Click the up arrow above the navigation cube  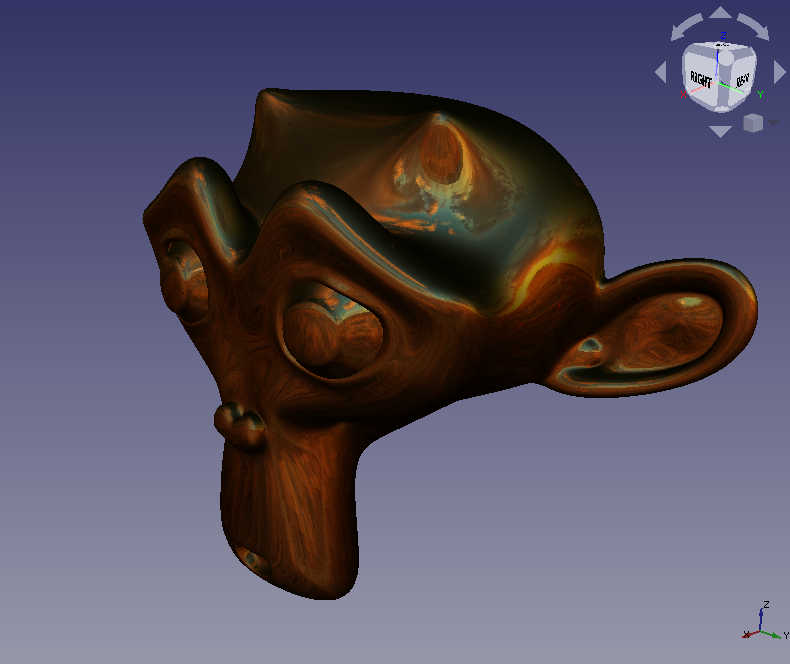click(x=720, y=13)
